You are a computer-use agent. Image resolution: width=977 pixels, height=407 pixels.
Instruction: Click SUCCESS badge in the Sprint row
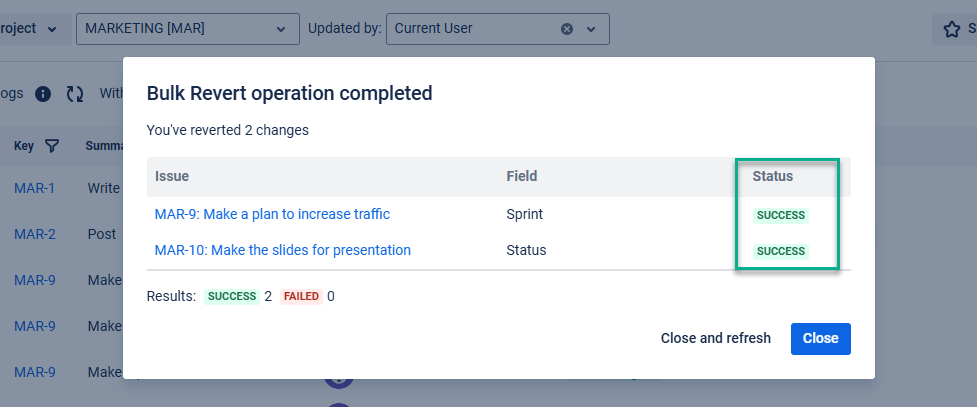click(781, 215)
